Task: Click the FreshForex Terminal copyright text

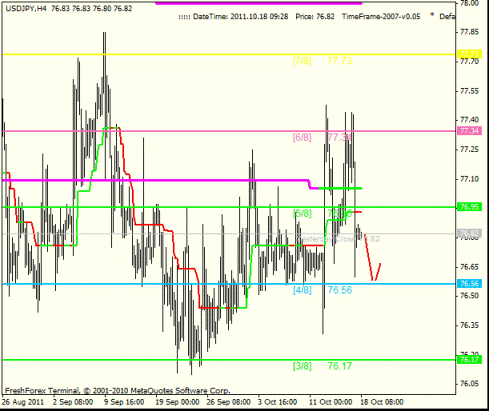Action: click(117, 391)
